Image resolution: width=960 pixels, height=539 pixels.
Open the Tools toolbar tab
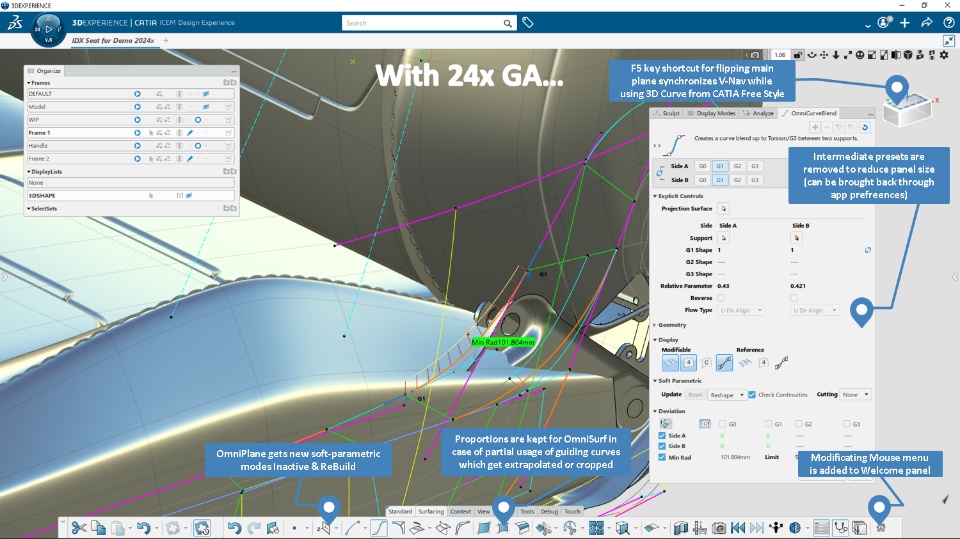(527, 511)
